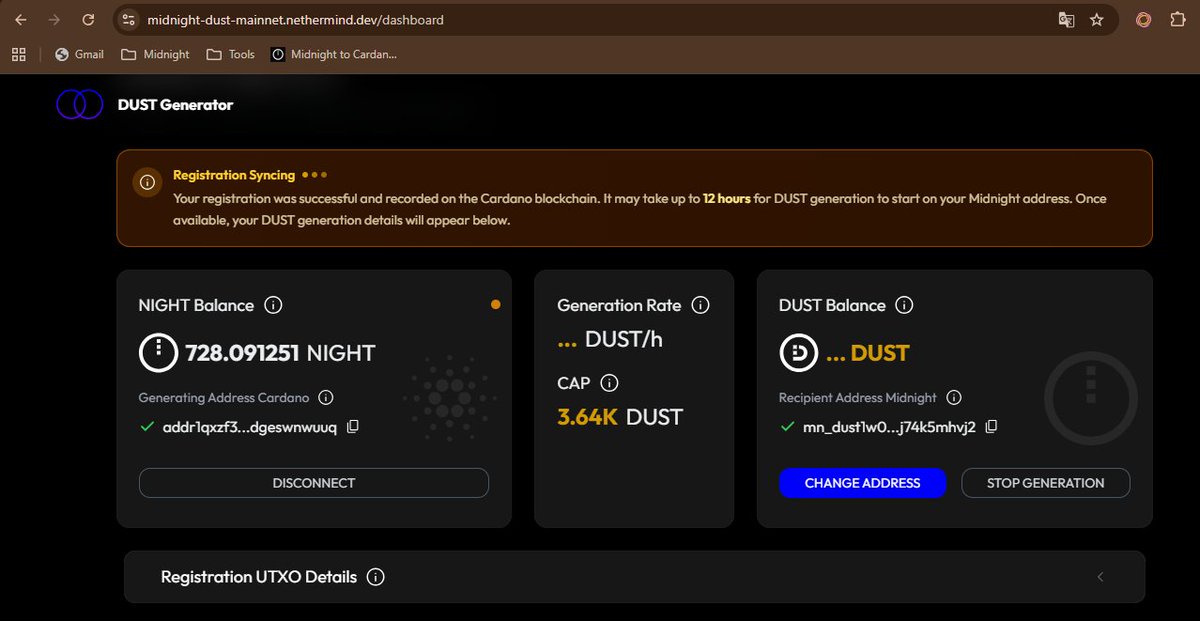The height and width of the screenshot is (621, 1200).
Task: Click the DUST Generator logo
Action: pos(80,104)
